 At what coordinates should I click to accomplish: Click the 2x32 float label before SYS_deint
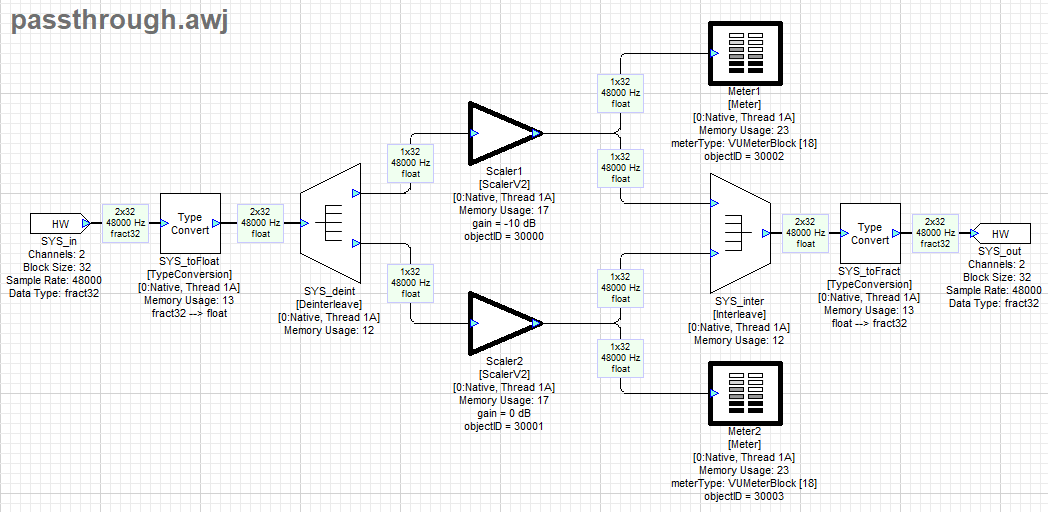point(259,223)
